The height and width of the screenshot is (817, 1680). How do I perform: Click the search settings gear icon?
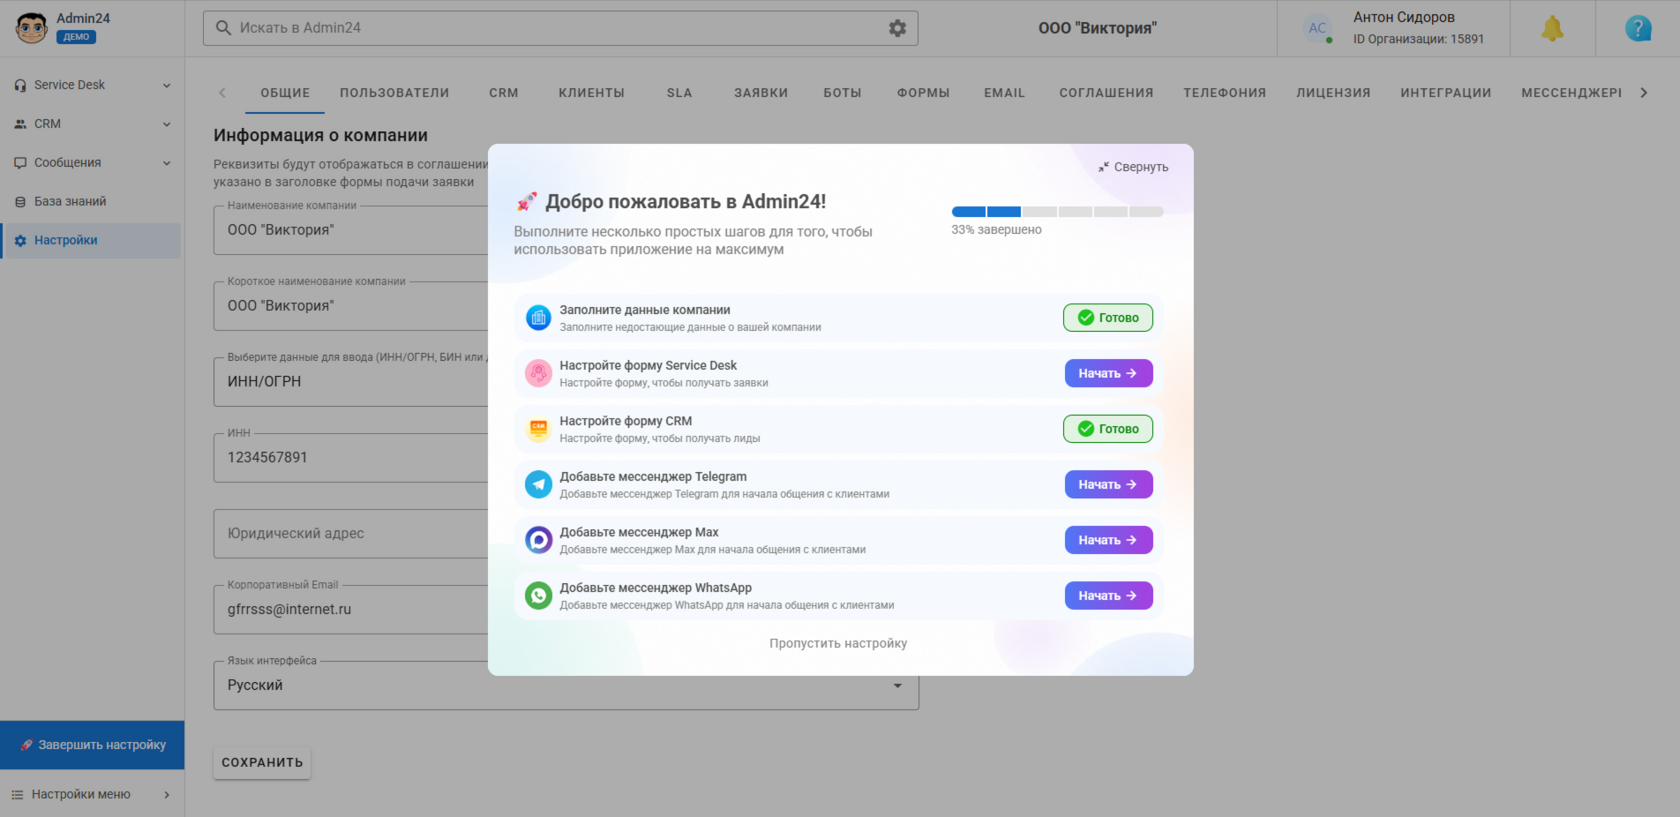[x=897, y=28]
